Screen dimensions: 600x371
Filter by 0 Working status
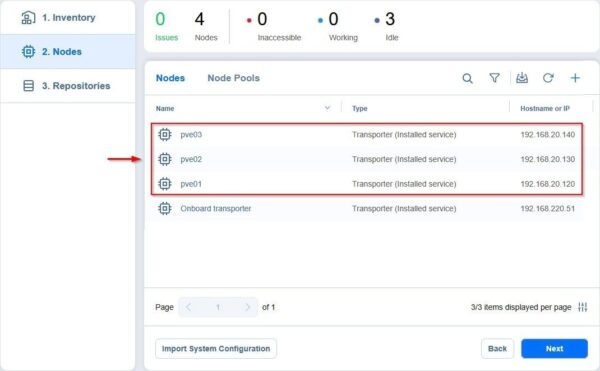point(338,26)
